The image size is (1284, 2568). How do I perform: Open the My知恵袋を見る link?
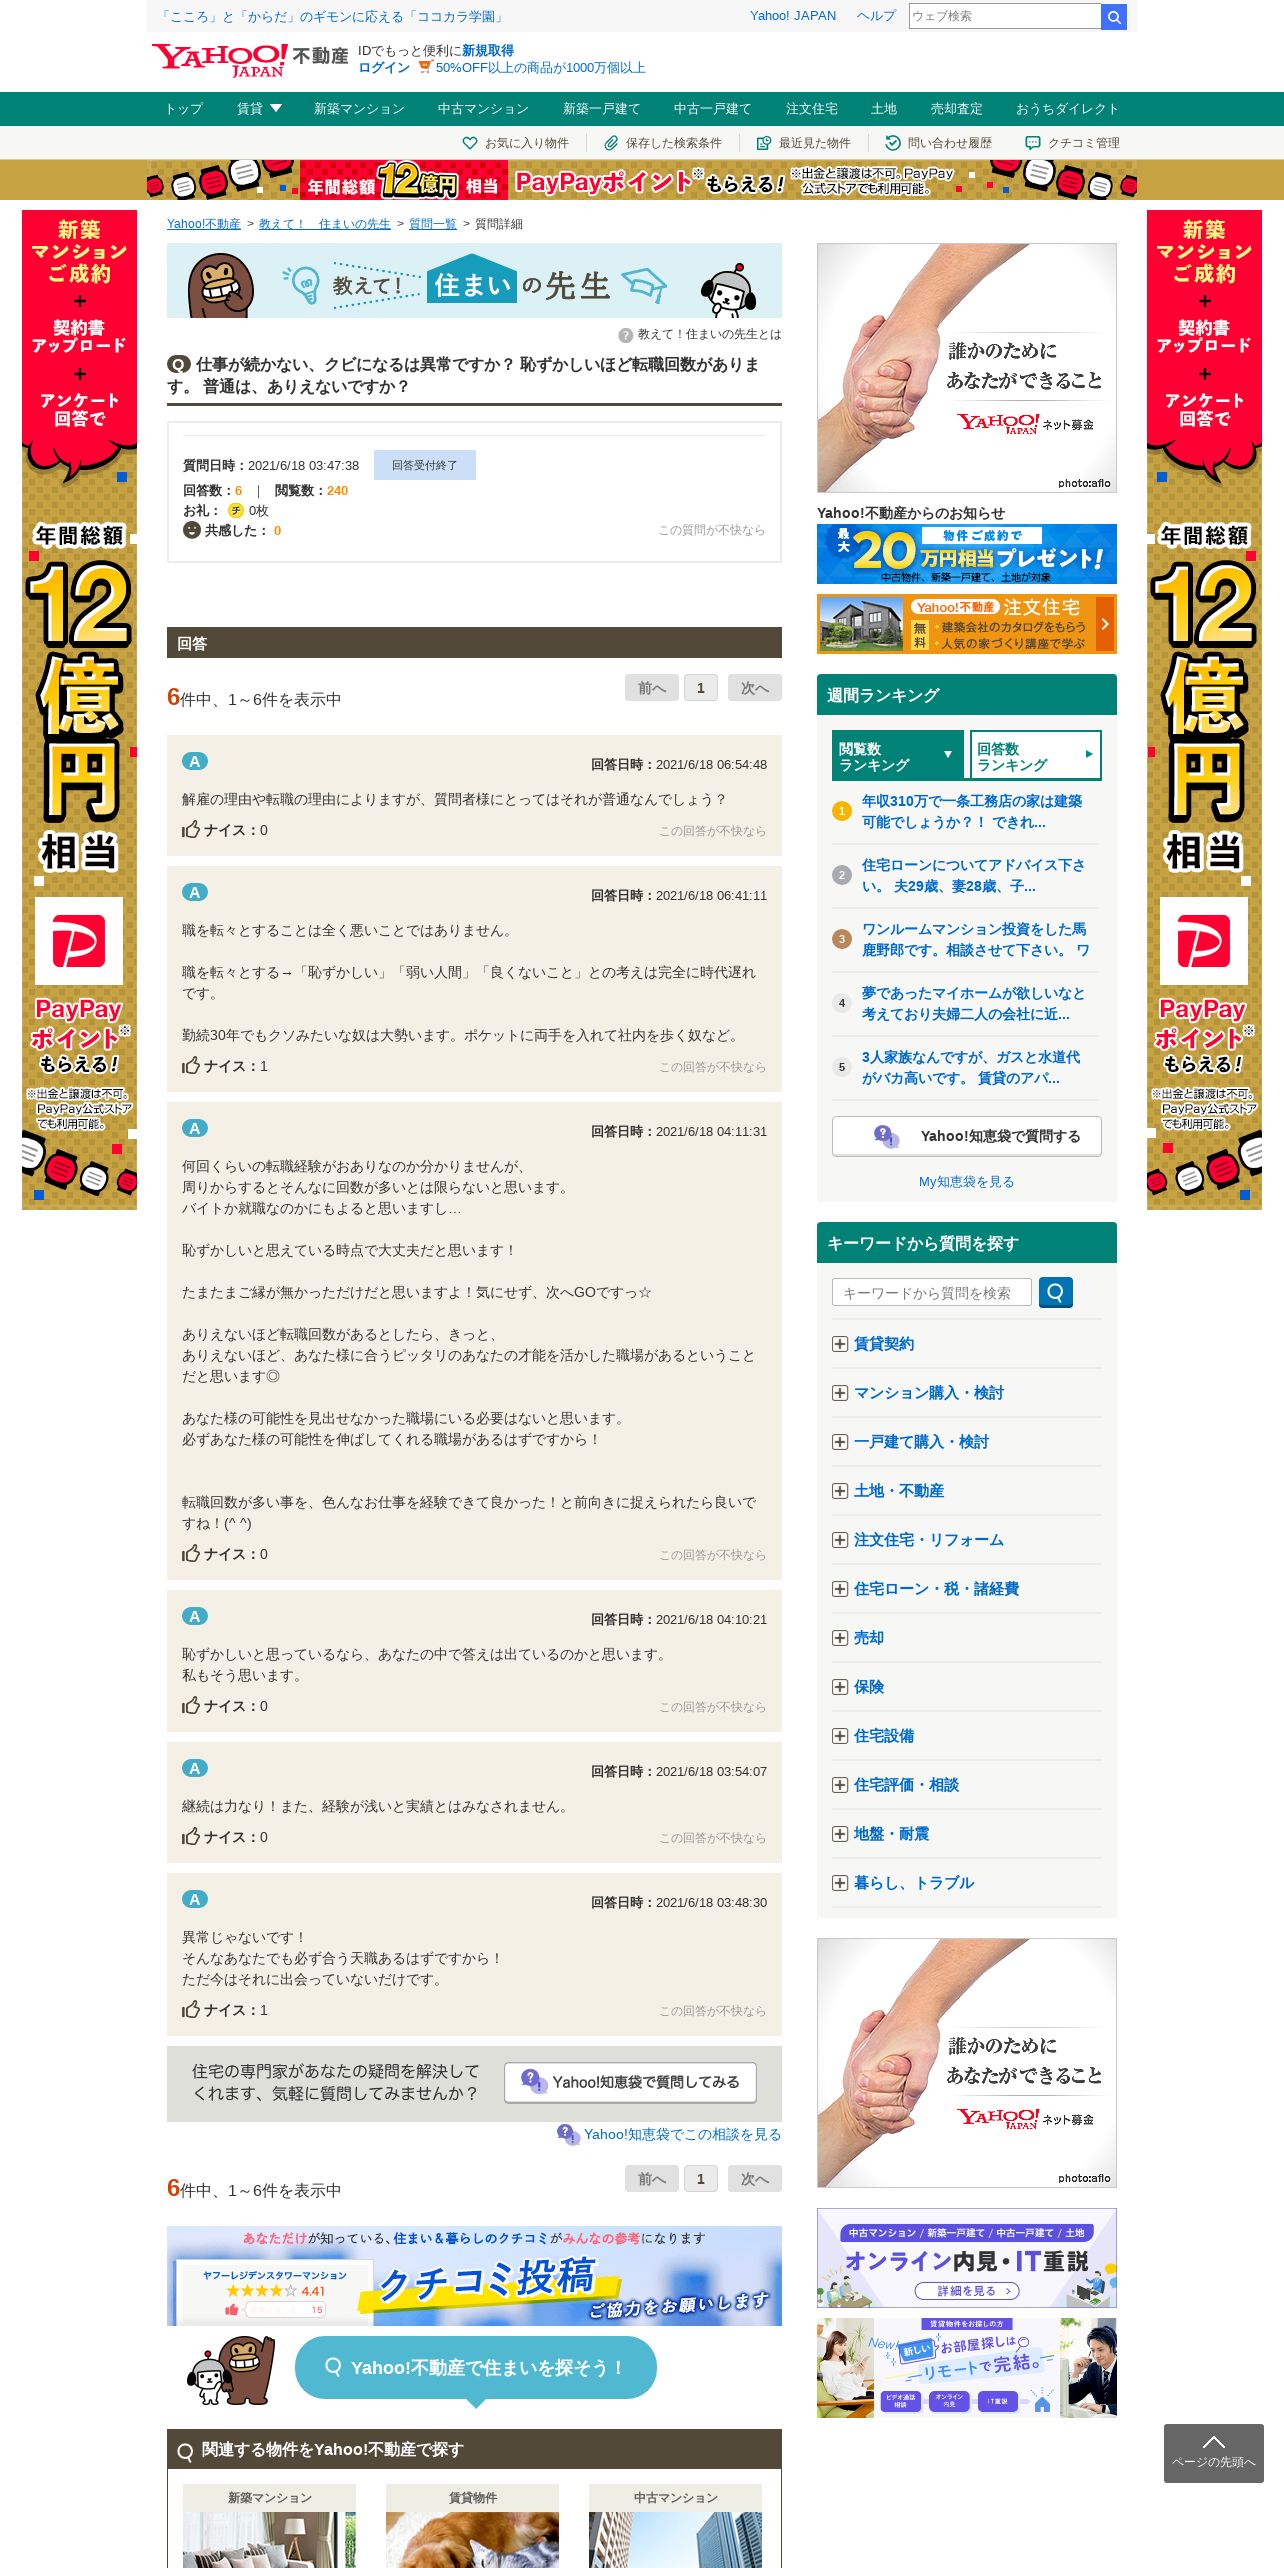(966, 1182)
